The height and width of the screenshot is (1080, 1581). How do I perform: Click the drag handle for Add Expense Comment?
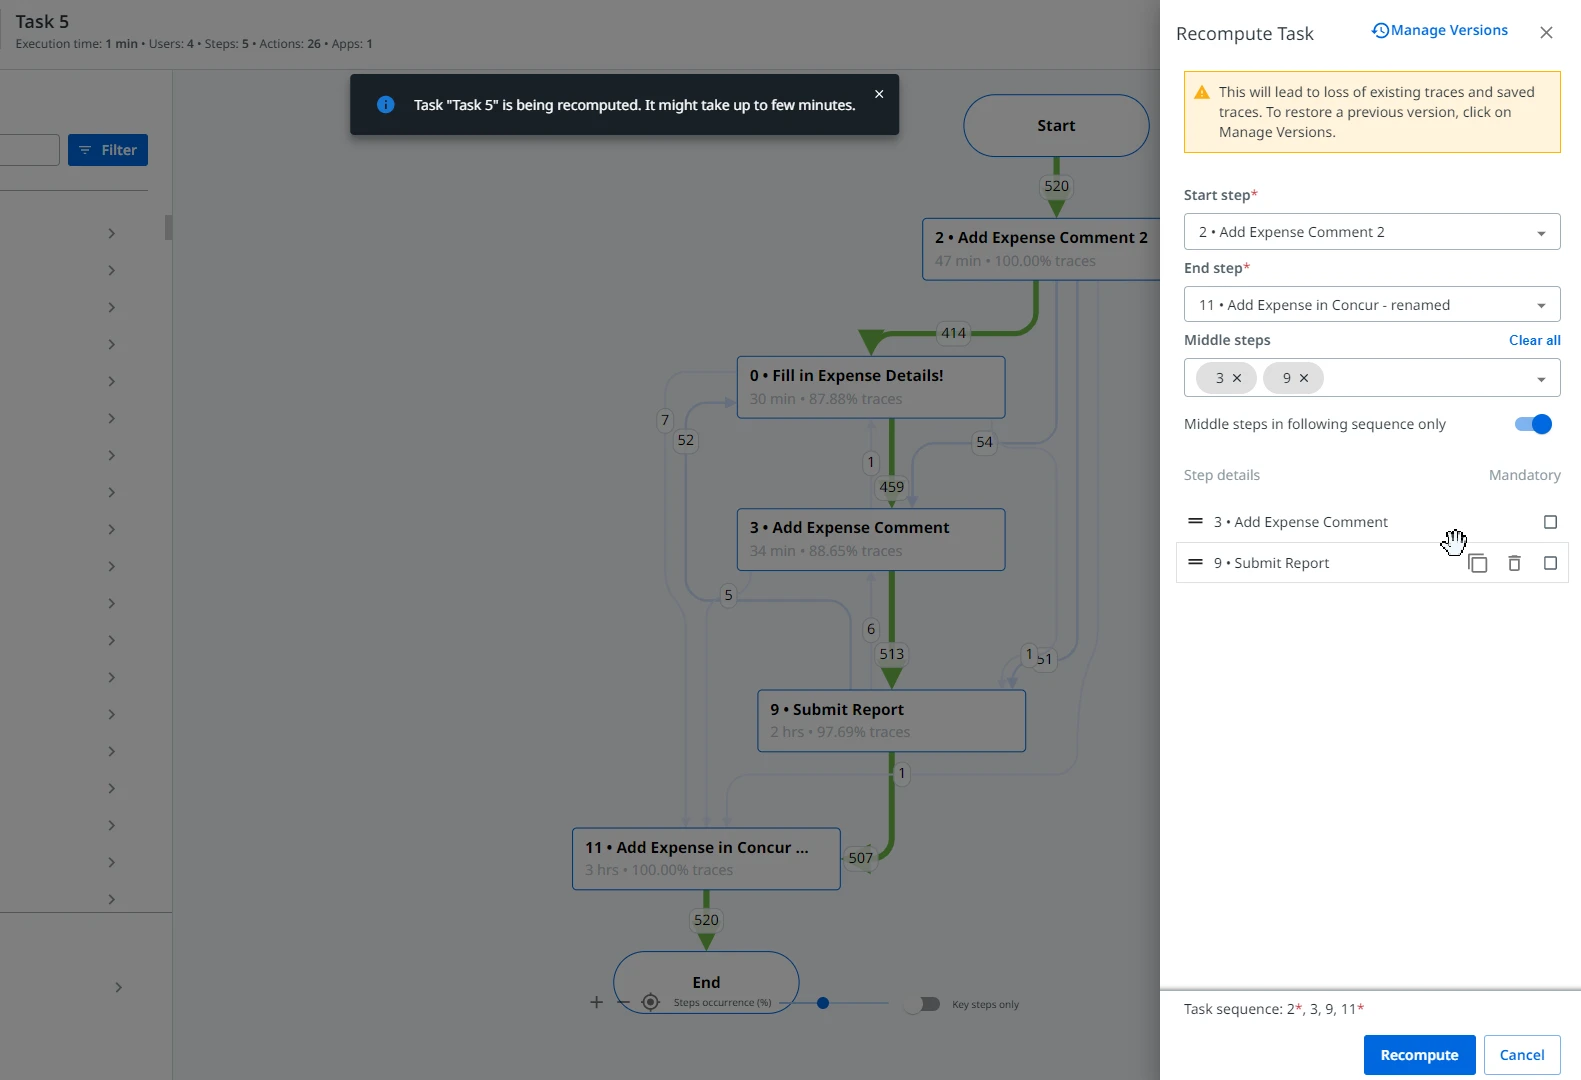coord(1195,521)
